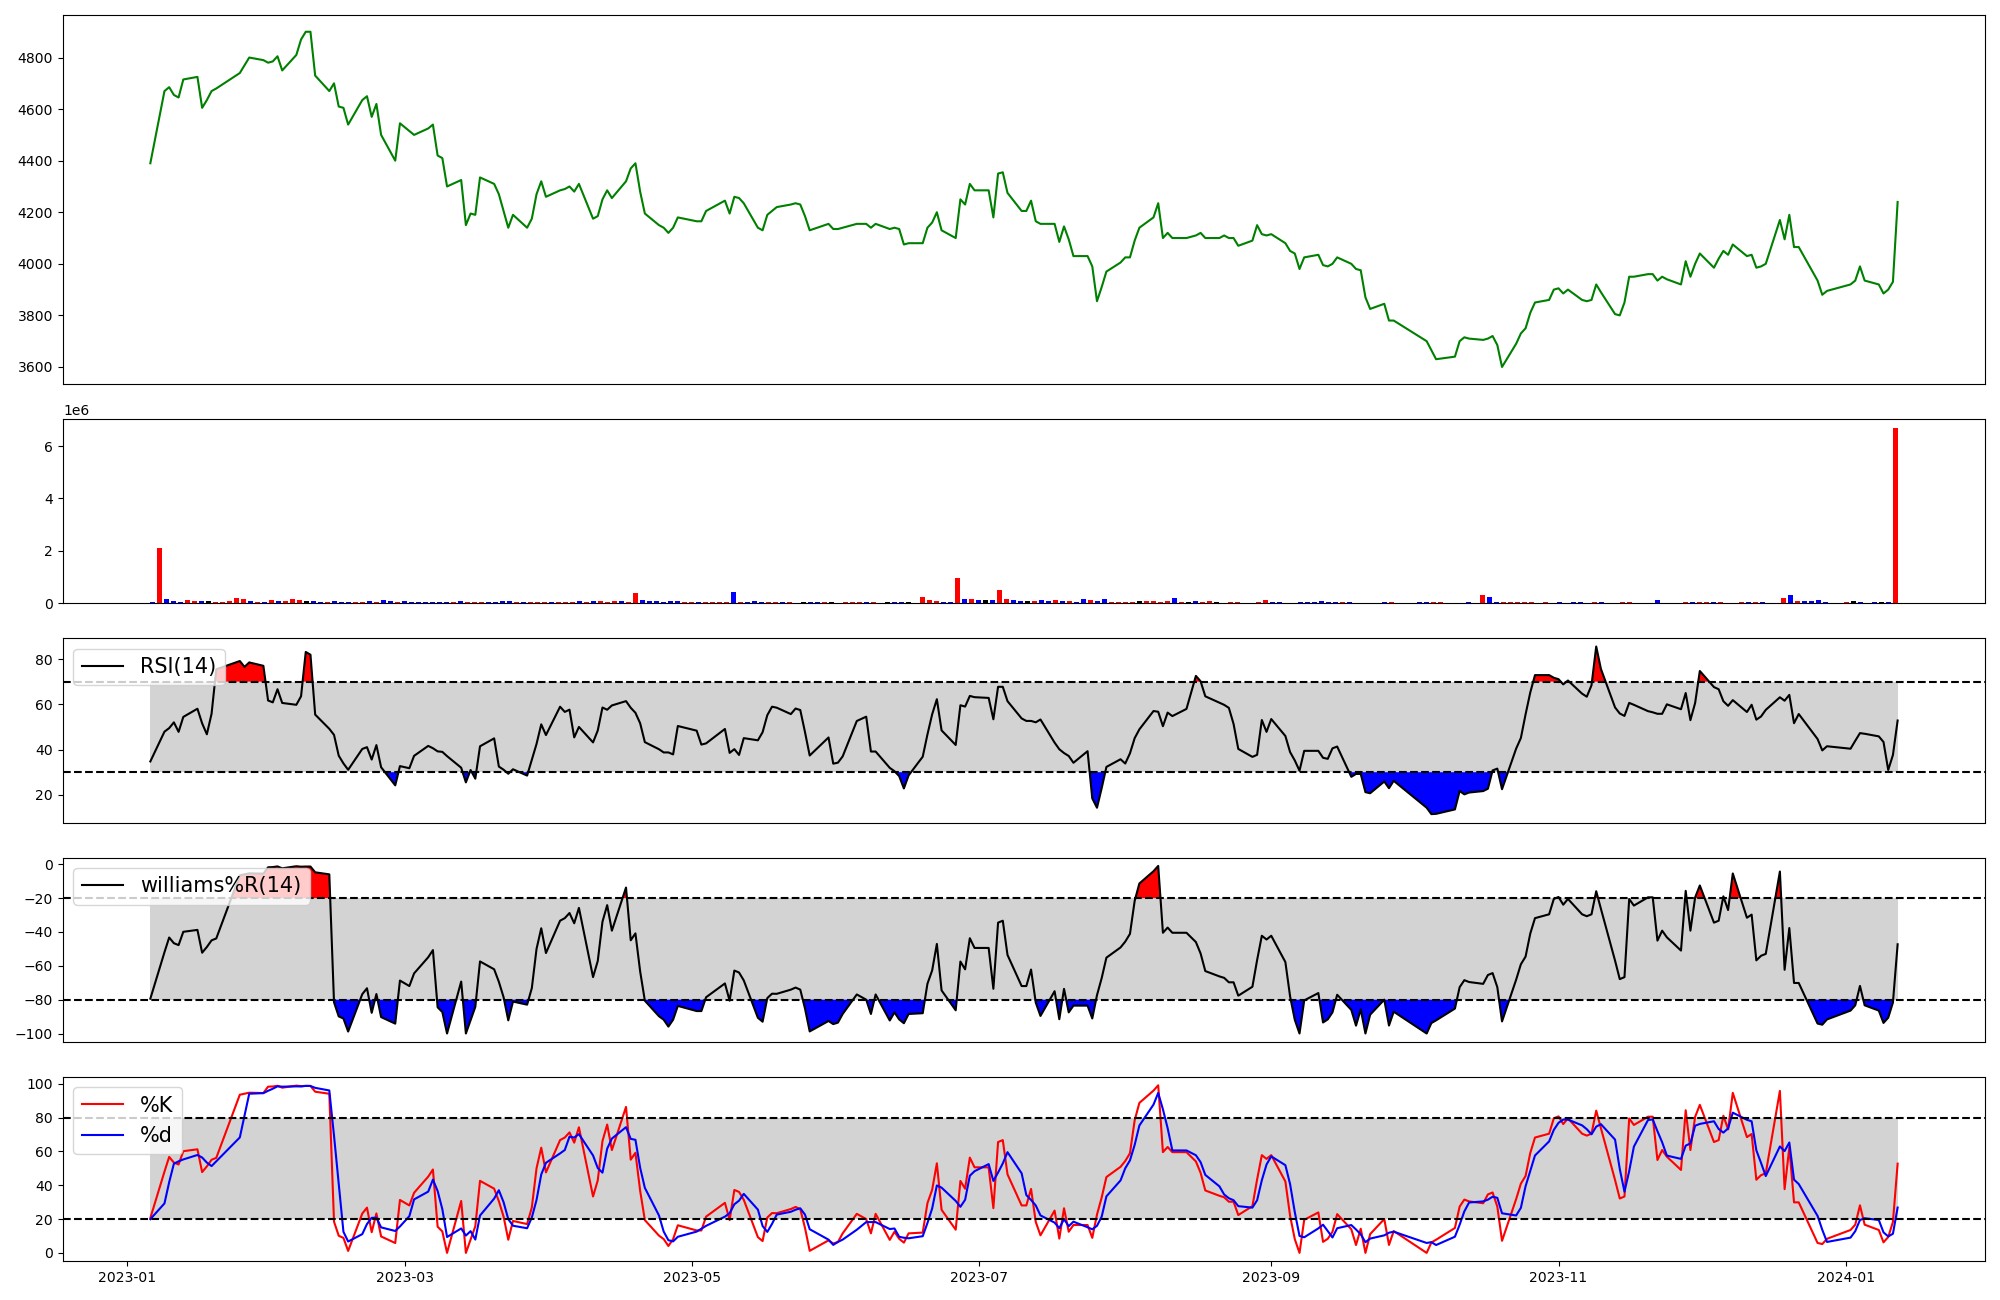Click the williams%R(14) legend label

[220, 885]
